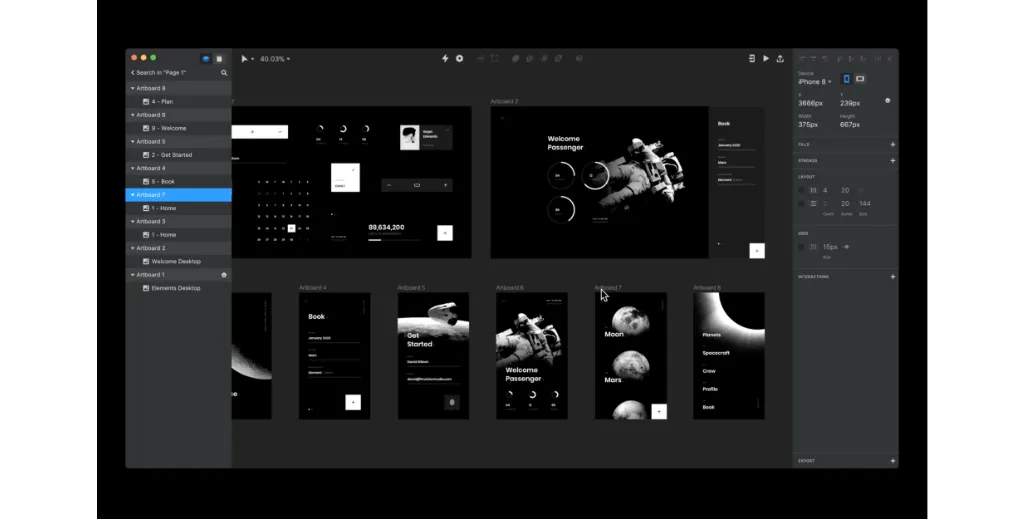Select the Artboard 5 label on canvas
This screenshot has height=519, width=1024.
coord(411,288)
